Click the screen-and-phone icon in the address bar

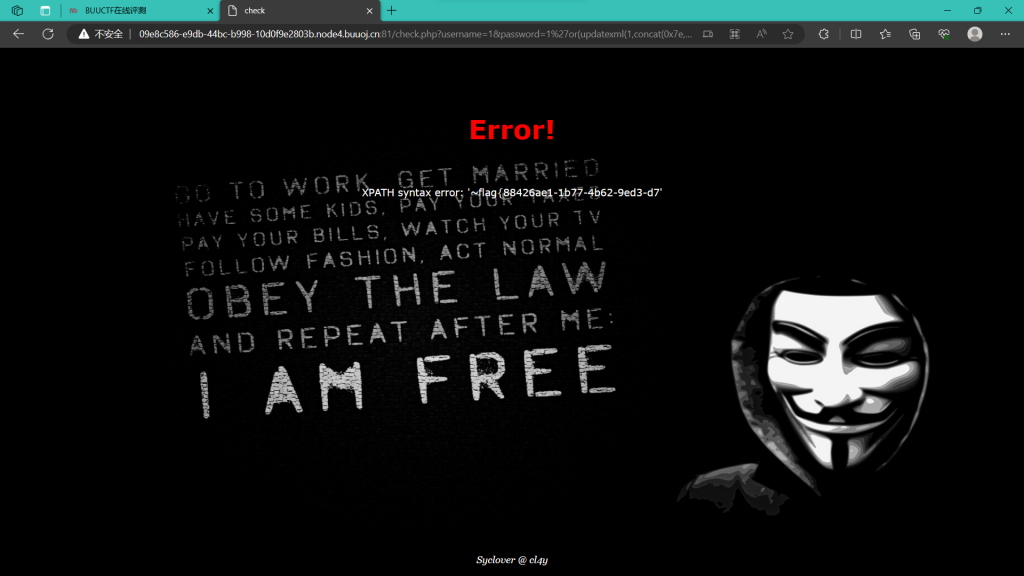[x=708, y=34]
